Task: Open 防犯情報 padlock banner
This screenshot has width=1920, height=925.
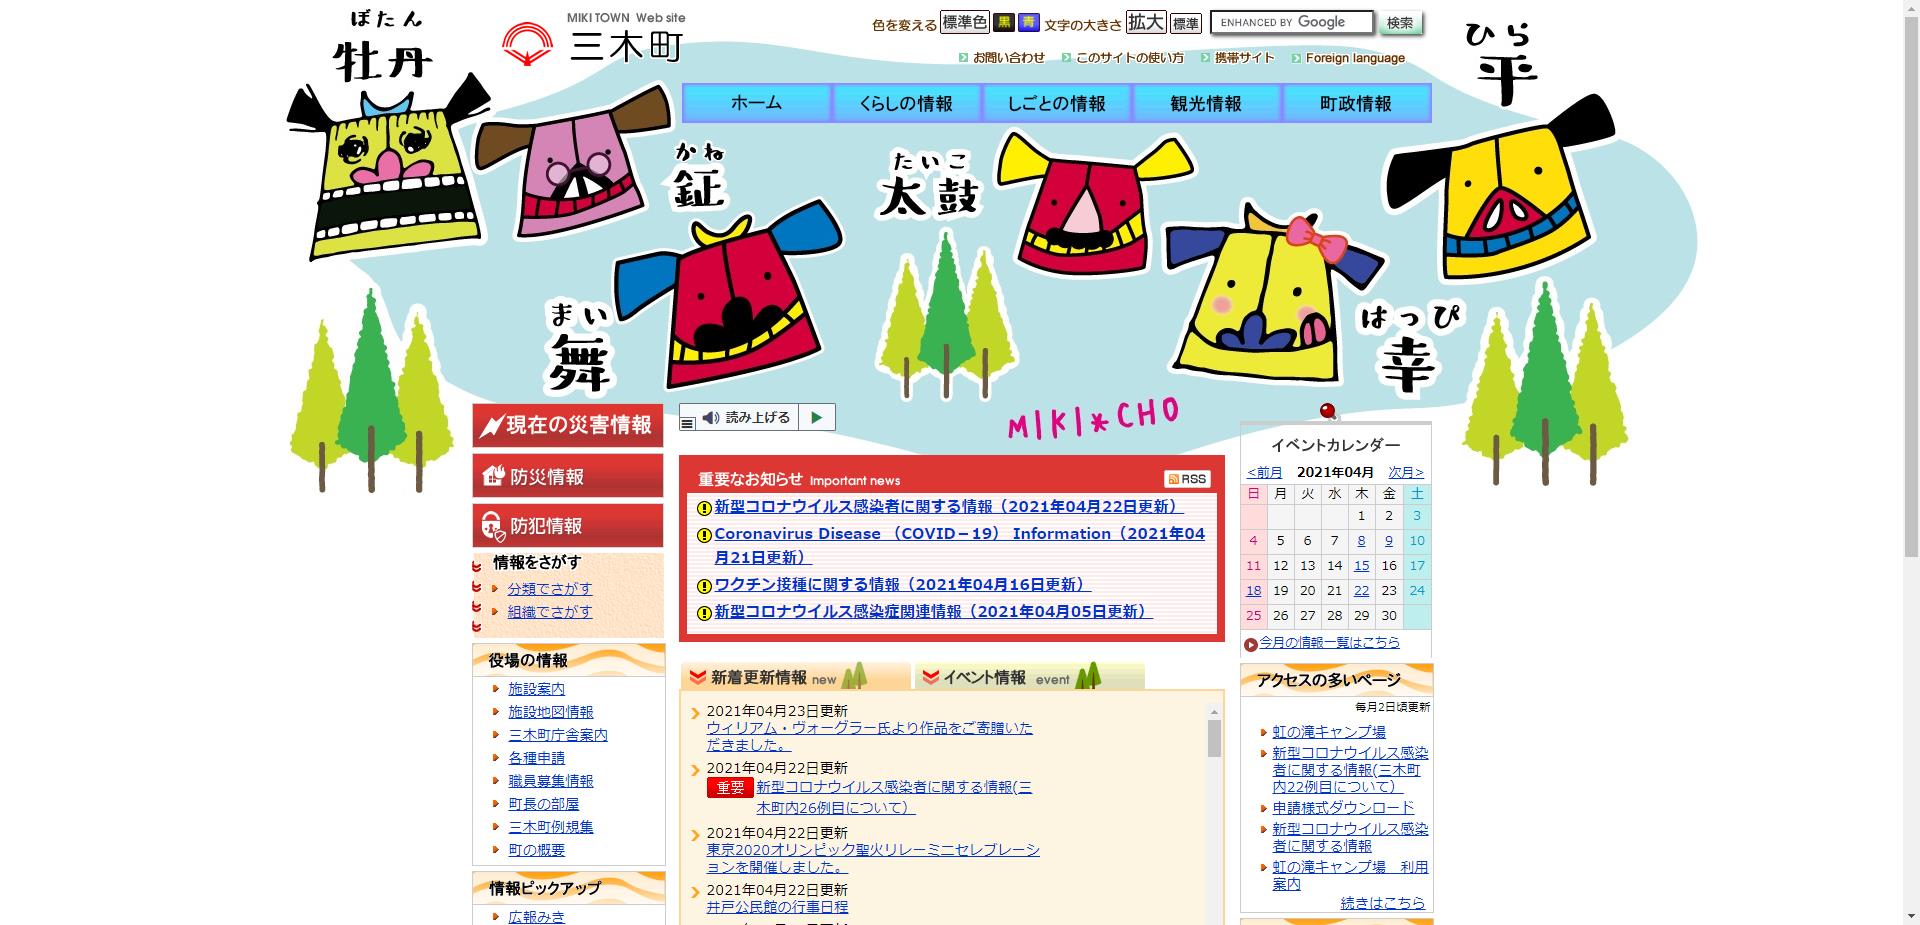Action: click(x=567, y=525)
